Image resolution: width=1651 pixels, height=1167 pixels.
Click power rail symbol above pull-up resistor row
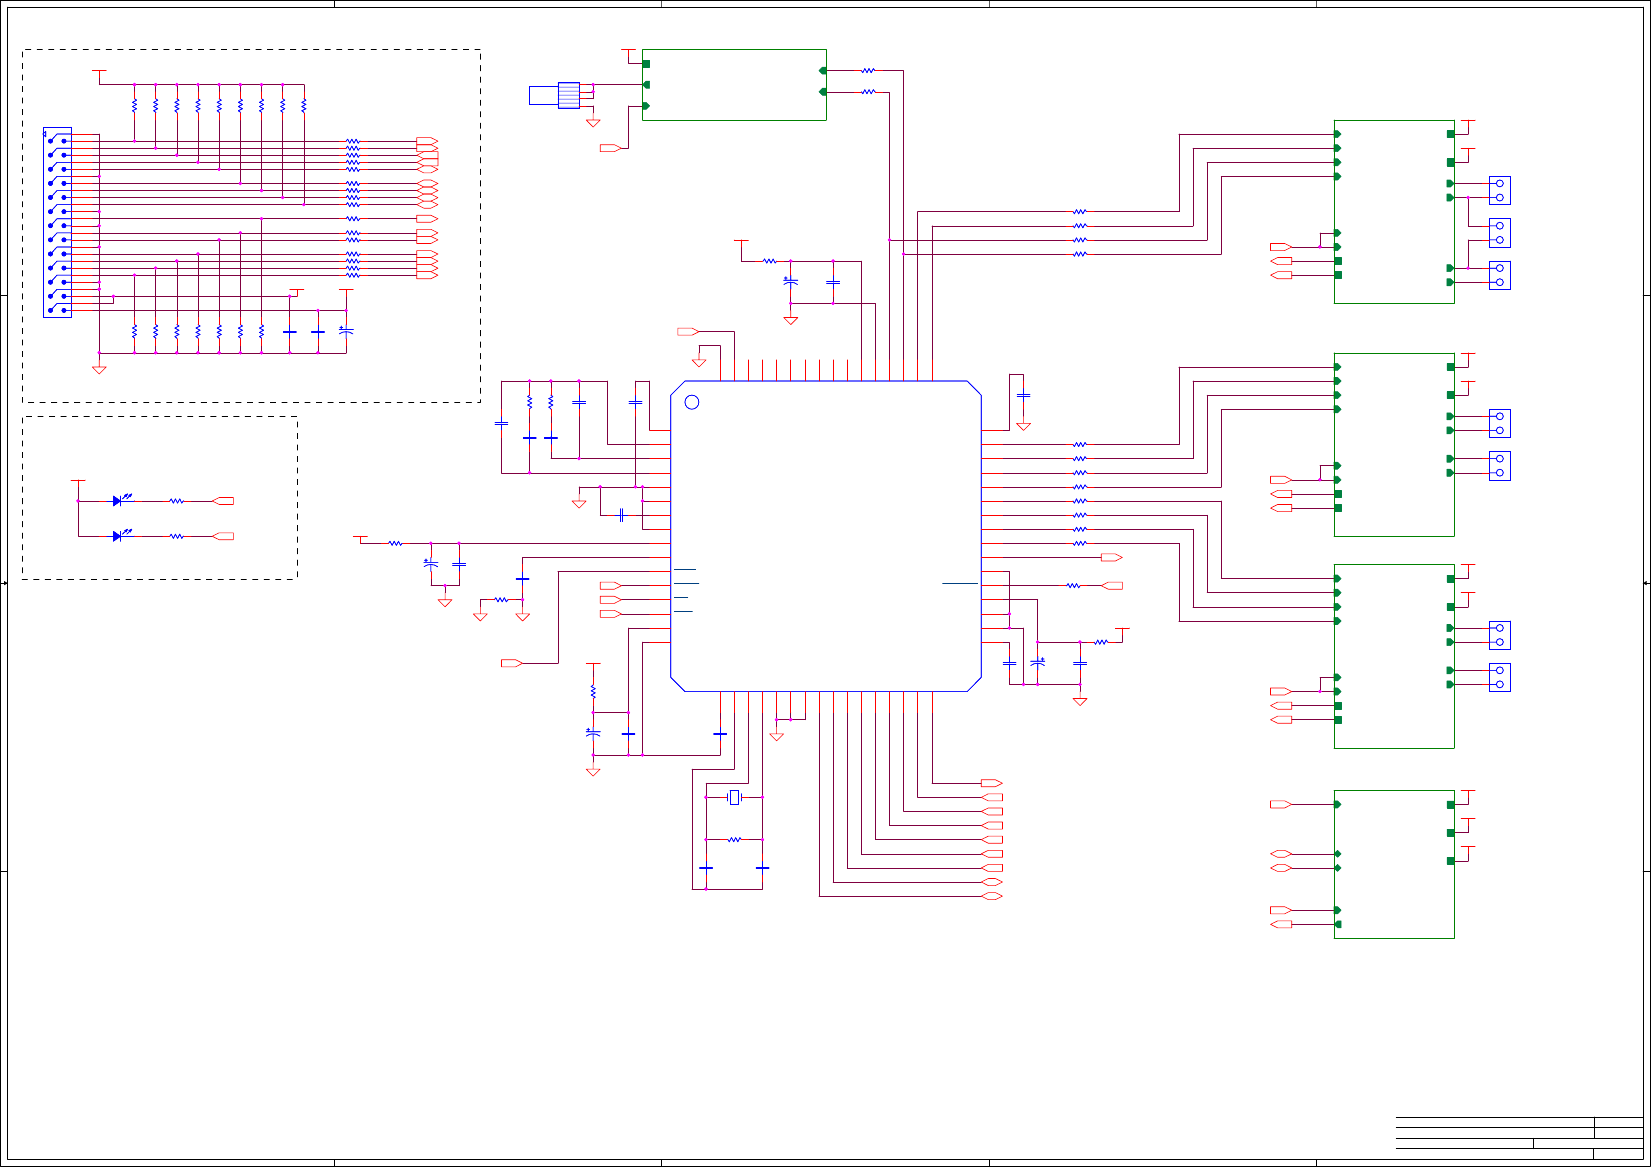tap(99, 72)
